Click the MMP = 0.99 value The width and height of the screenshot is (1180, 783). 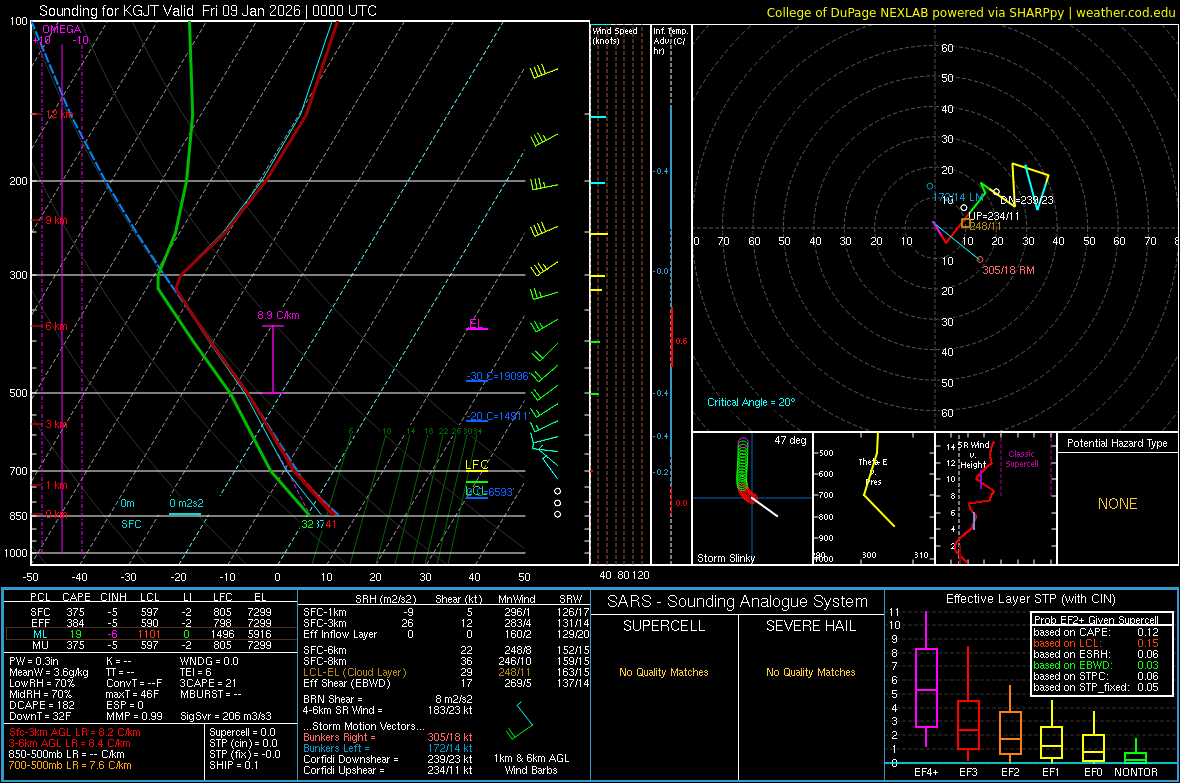click(x=134, y=716)
